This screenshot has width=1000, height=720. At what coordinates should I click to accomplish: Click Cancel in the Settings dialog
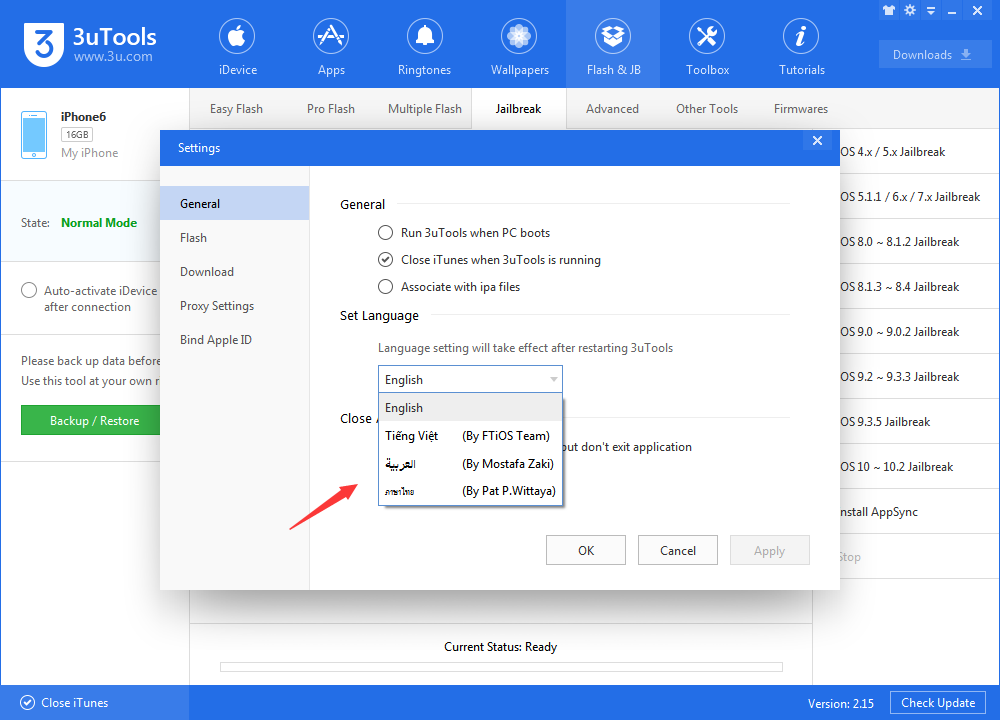(x=677, y=550)
